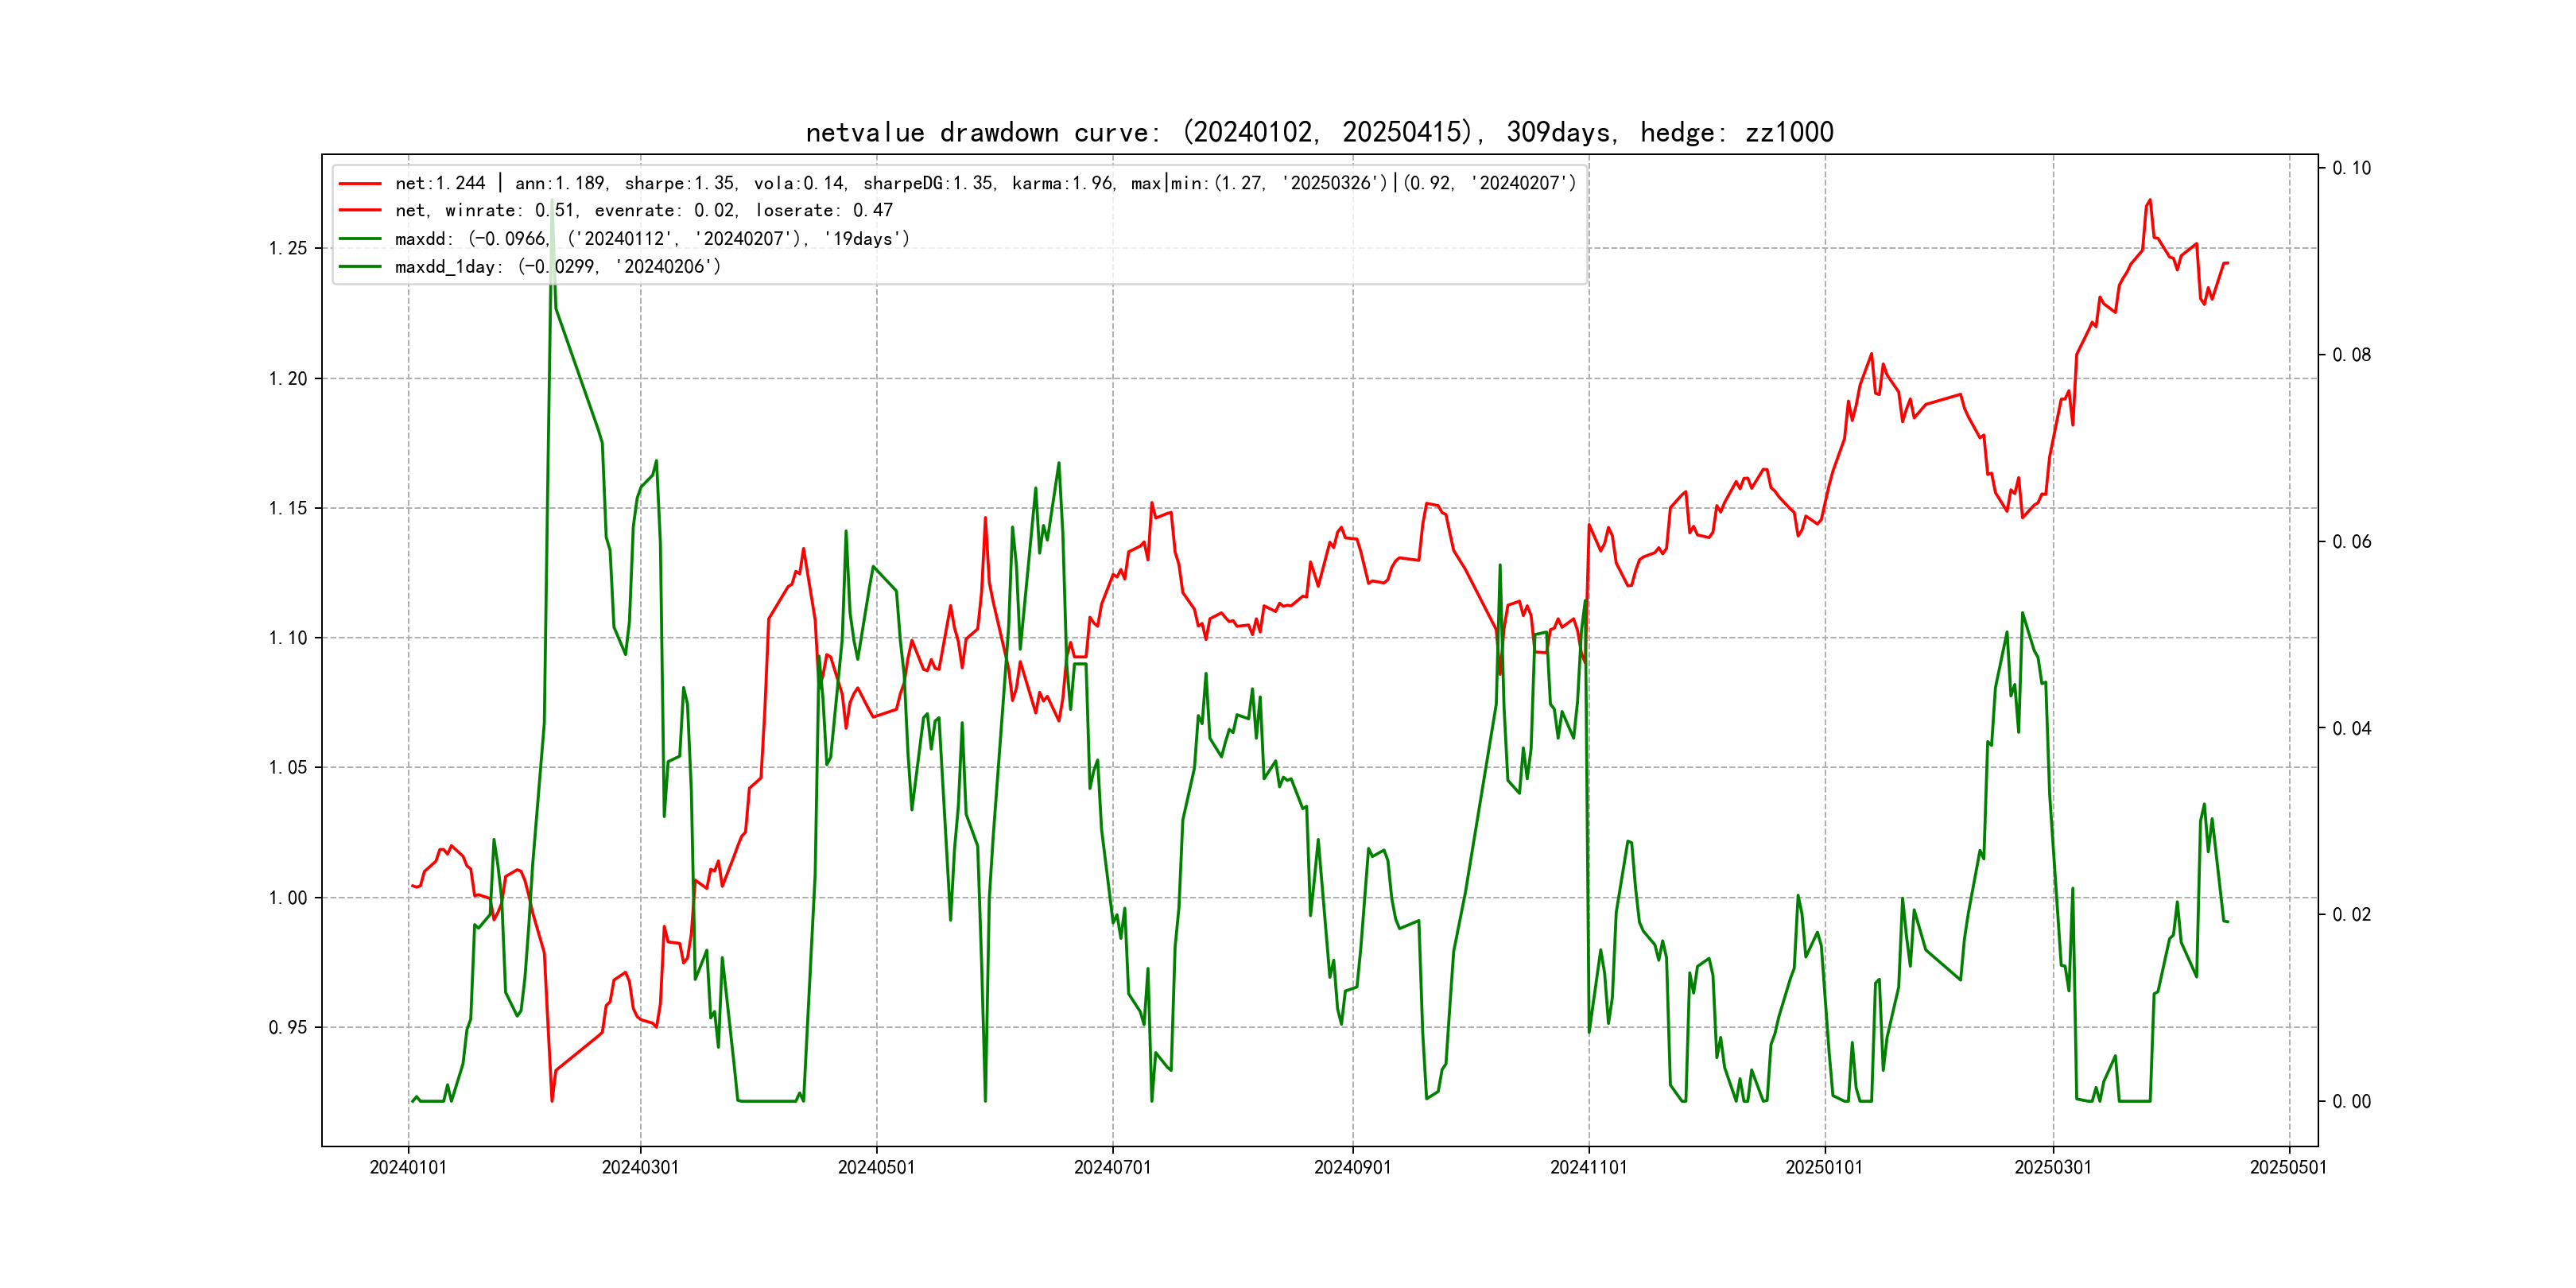Viewport: 2576px width, 1288px height.
Task: Click the red line swatch beside net:1.244 legend entry
Action: 360,183
